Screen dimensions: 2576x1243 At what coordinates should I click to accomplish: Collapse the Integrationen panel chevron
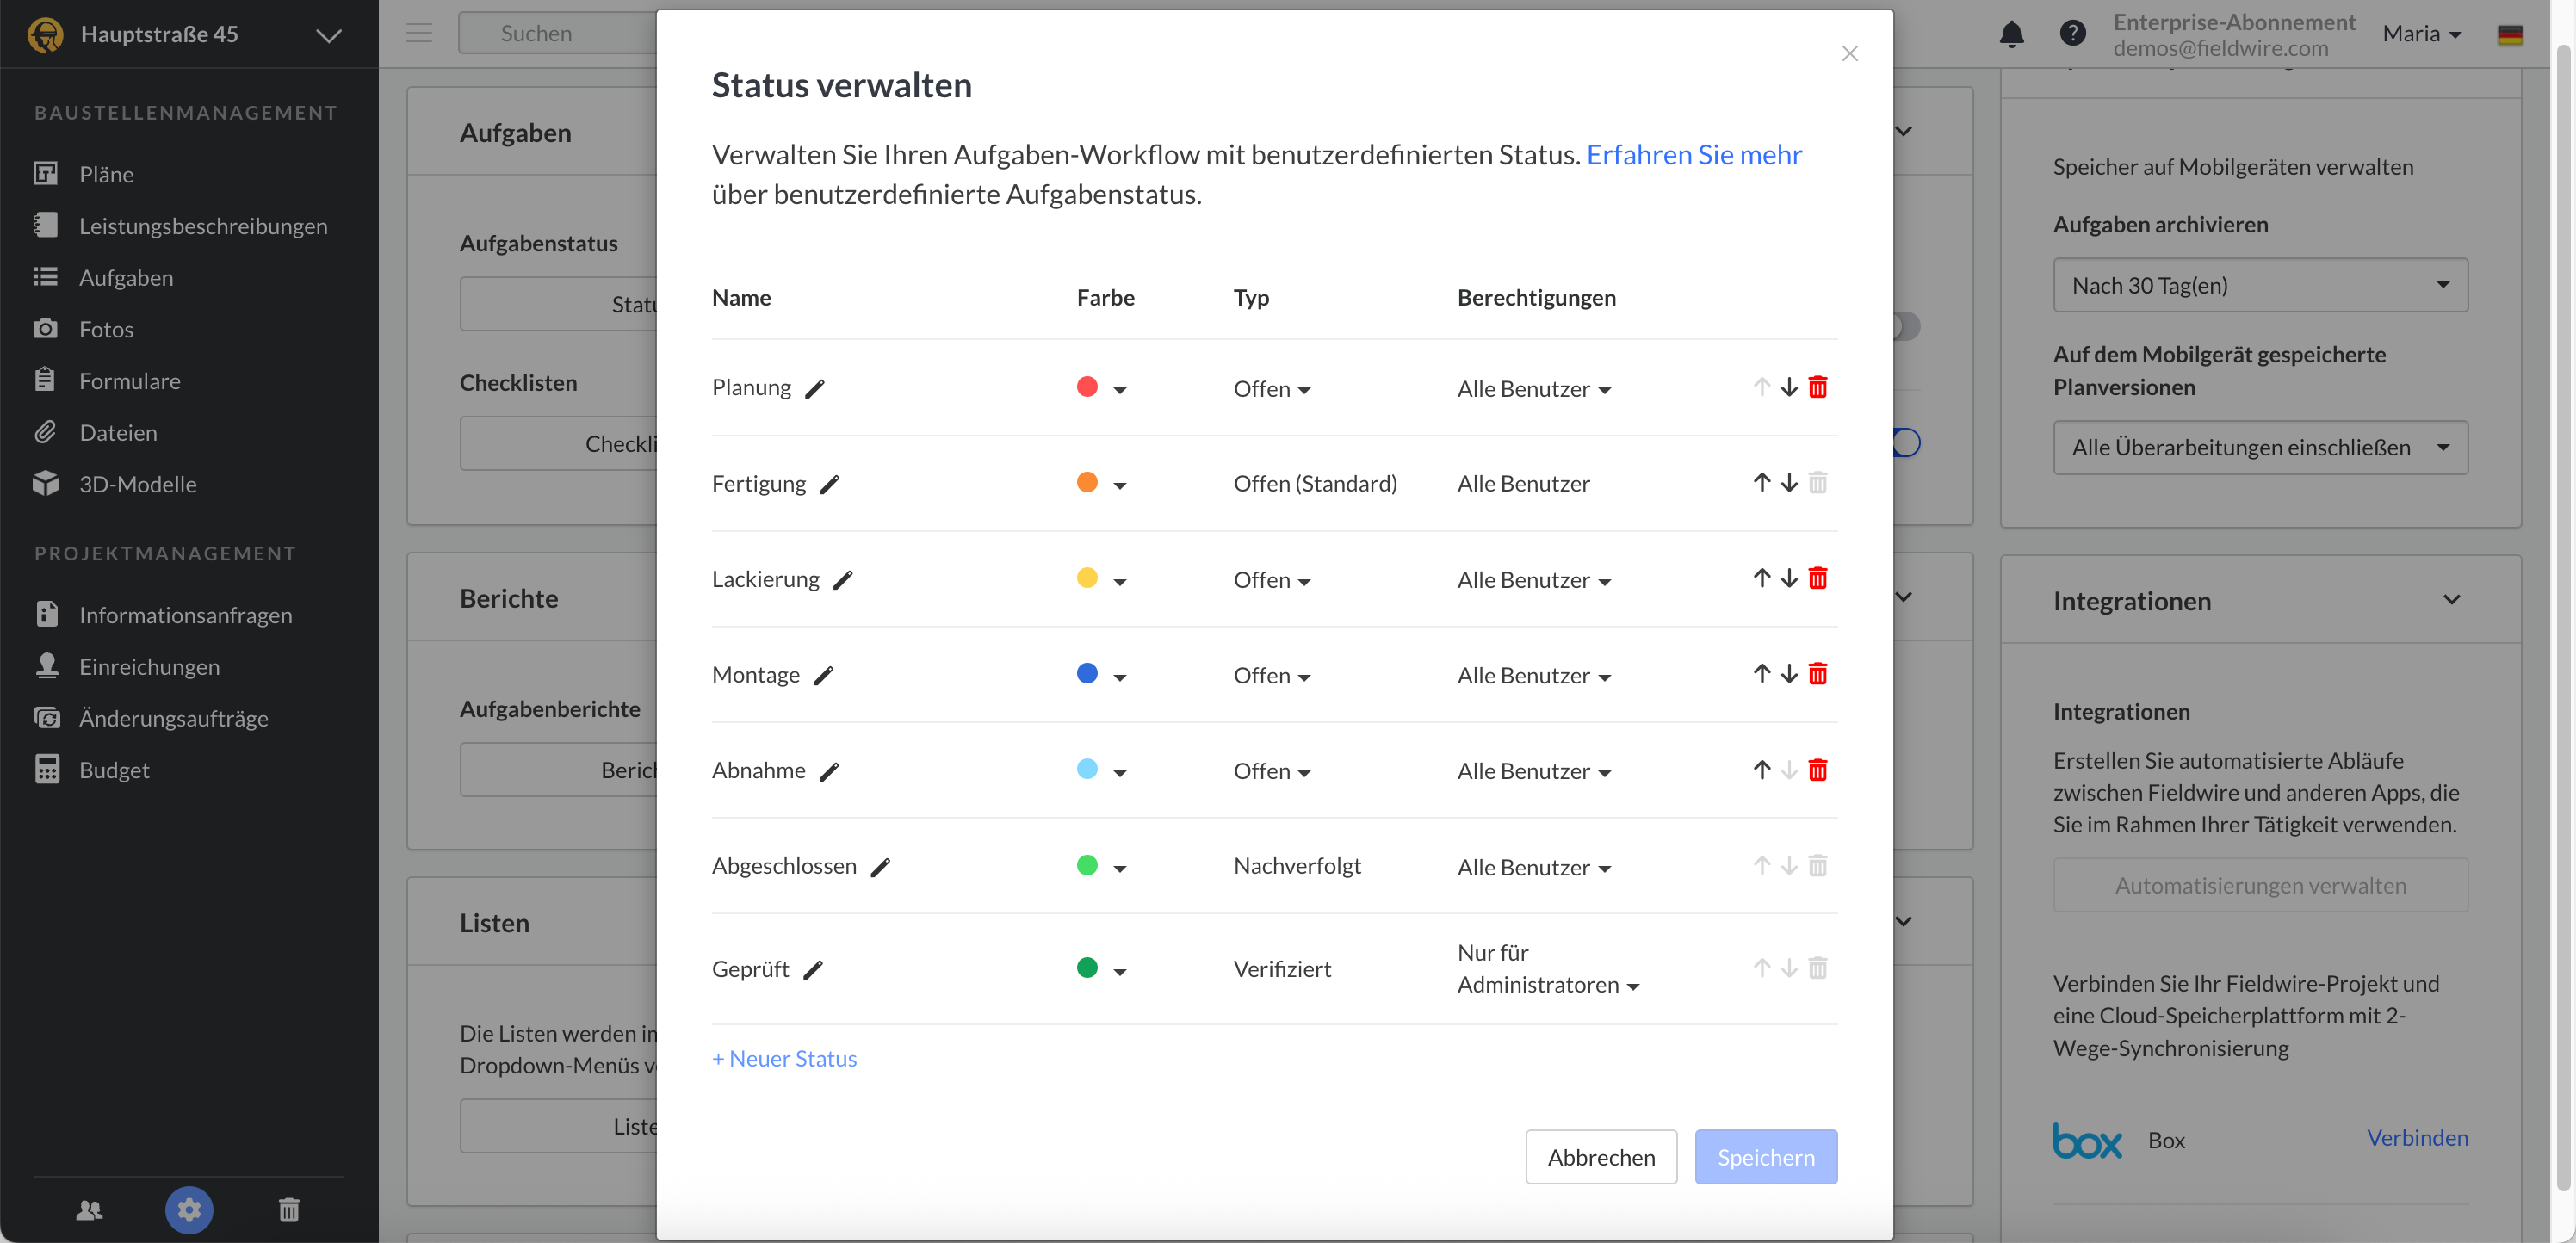(2451, 600)
